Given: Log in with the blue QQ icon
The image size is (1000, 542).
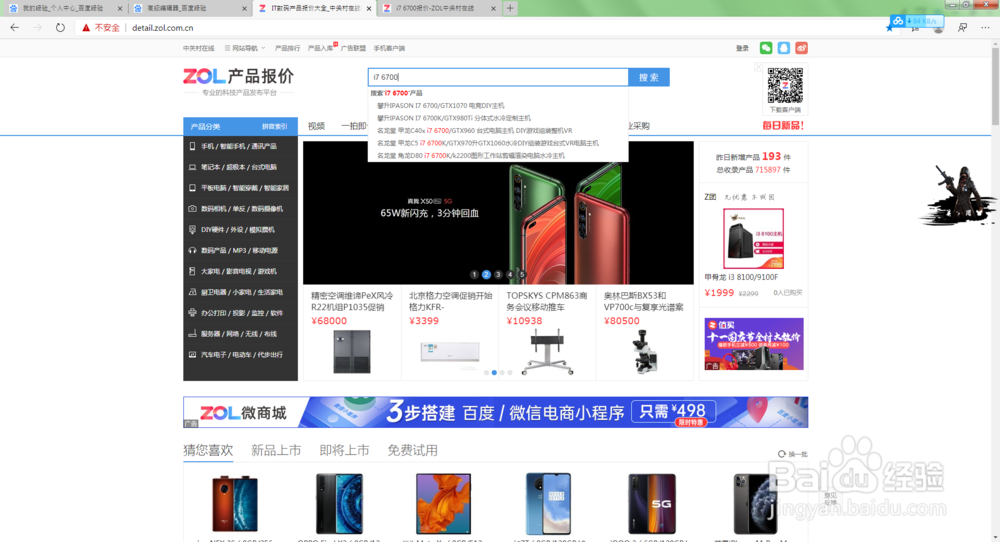Looking at the screenshot, I should 784,48.
